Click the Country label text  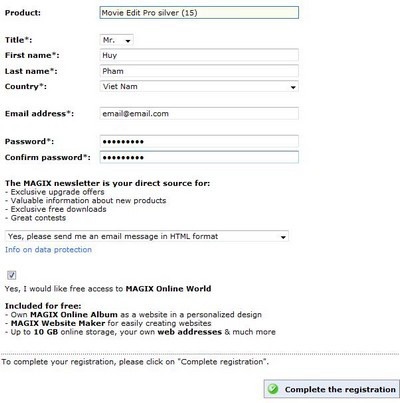point(26,87)
